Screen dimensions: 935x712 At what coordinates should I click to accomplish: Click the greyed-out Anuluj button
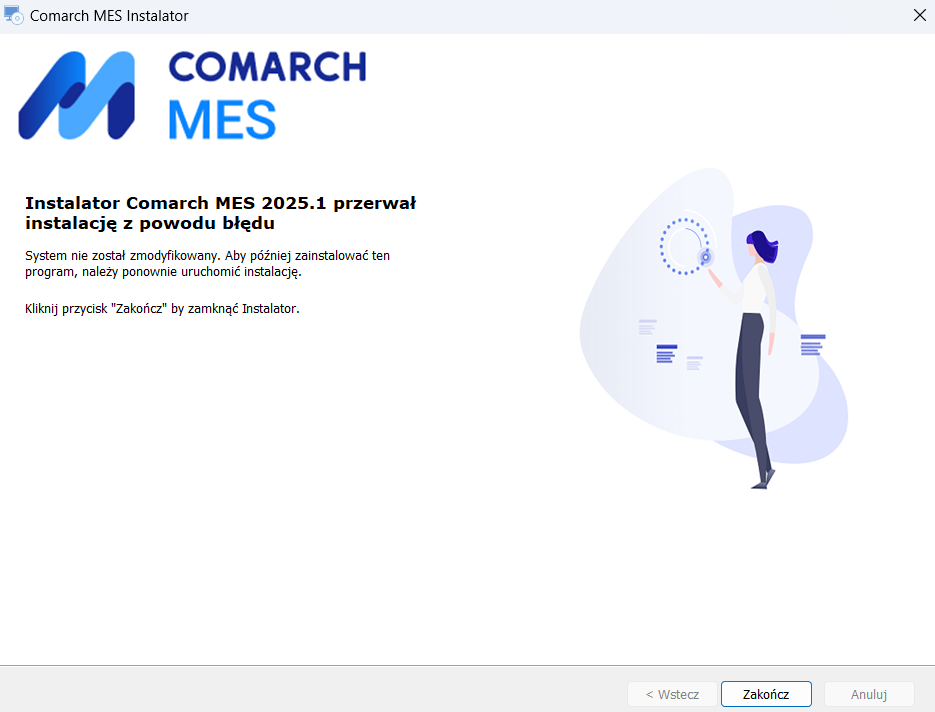(869, 694)
